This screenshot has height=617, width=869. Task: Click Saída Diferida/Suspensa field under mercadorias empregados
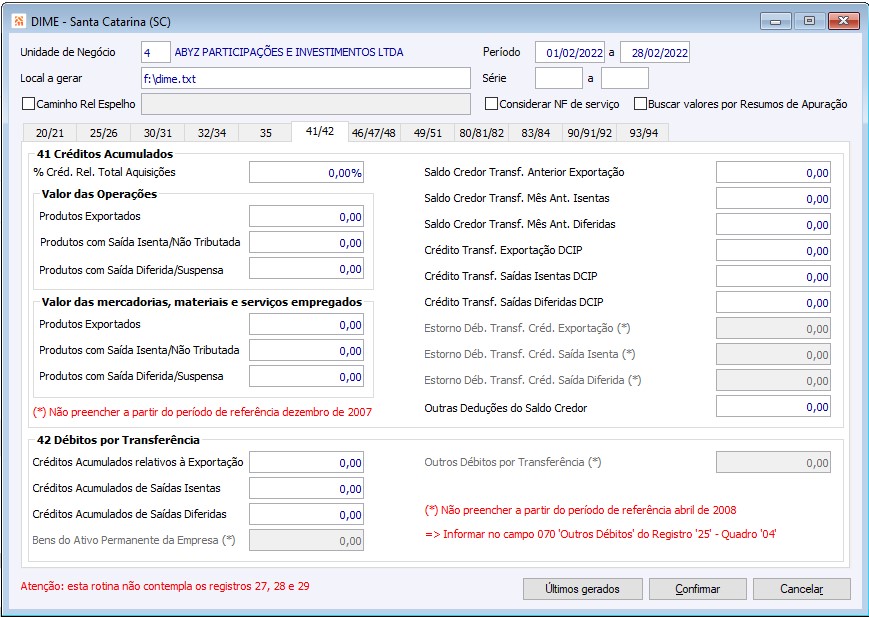point(306,376)
